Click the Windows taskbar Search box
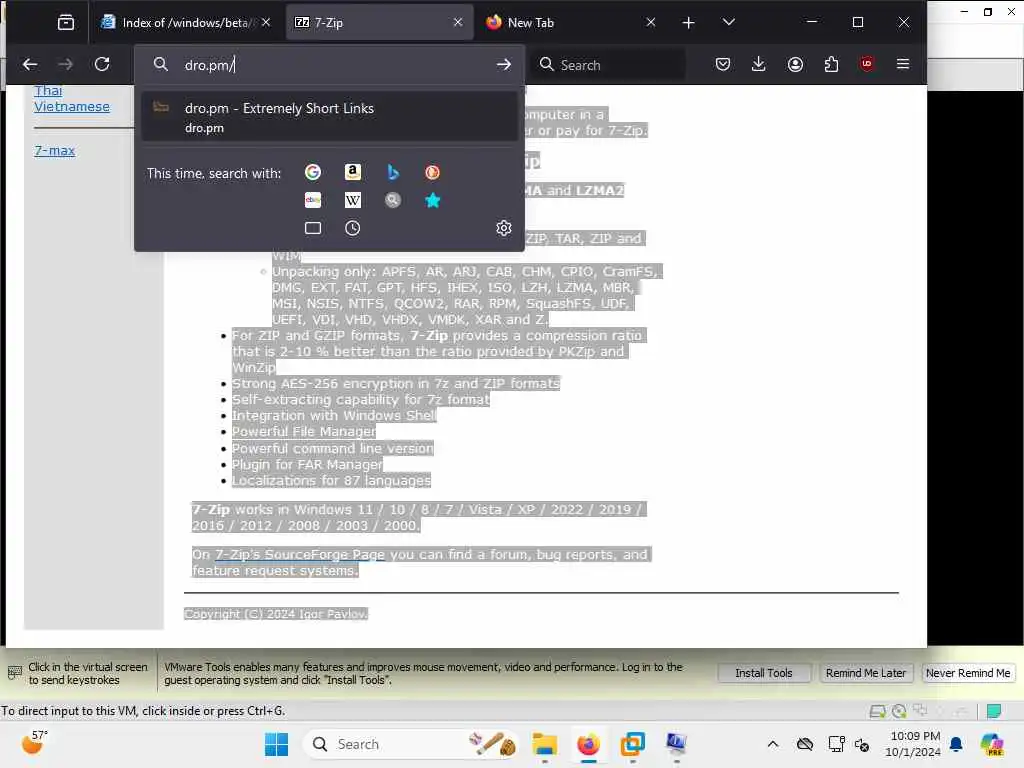The image size is (1024, 768). point(411,744)
